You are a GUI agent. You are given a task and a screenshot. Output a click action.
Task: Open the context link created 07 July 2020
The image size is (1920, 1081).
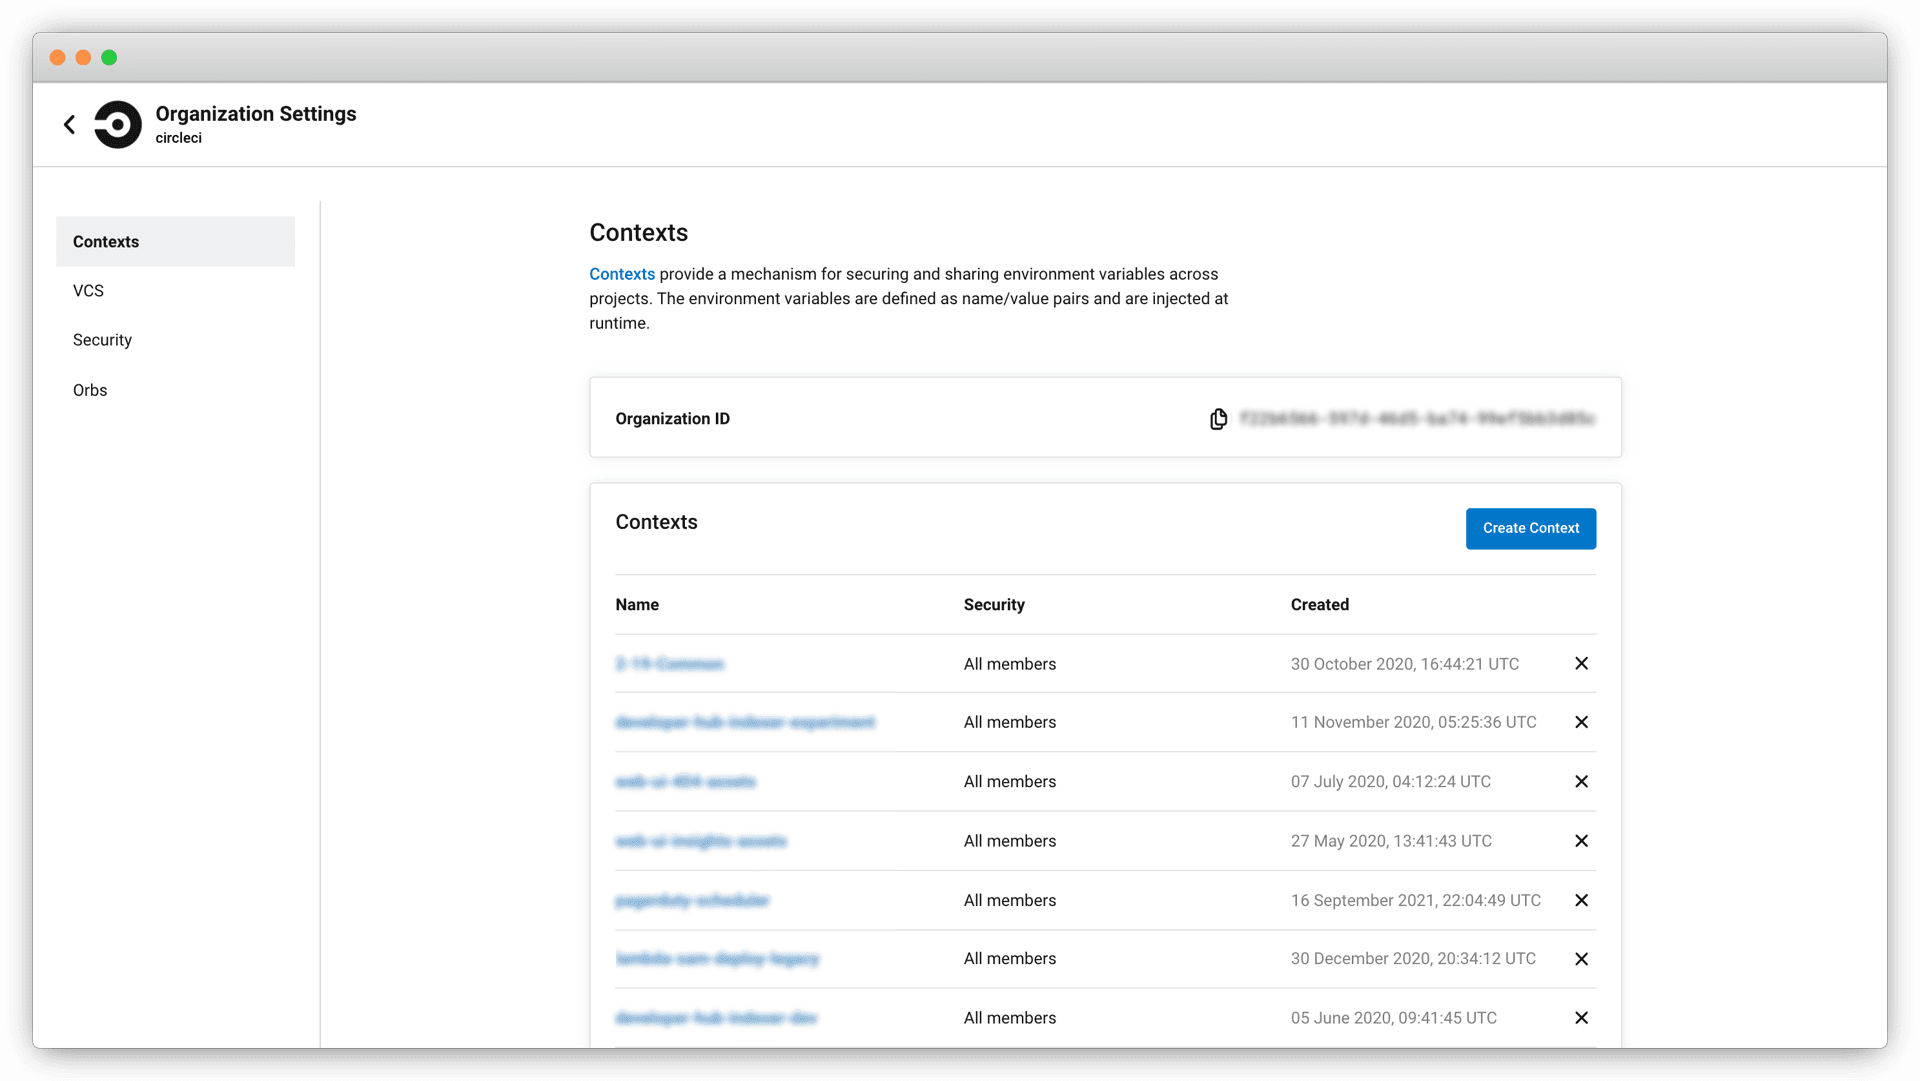[686, 782]
